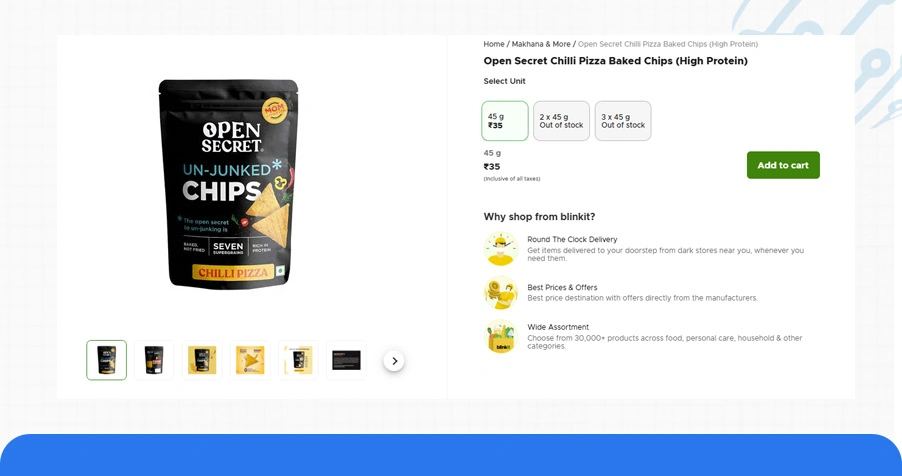Click the current product breadcrumb text
Image resolution: width=902 pixels, height=476 pixels.
pos(667,44)
